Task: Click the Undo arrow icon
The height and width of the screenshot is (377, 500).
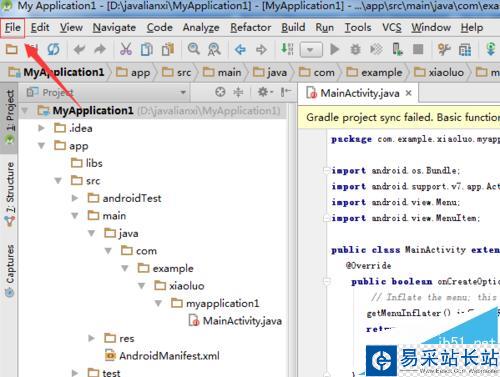Action: click(79, 50)
